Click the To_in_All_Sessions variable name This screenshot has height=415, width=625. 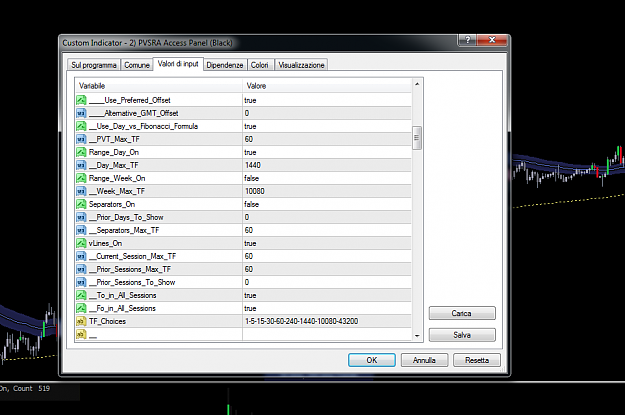pyautogui.click(x=122, y=295)
